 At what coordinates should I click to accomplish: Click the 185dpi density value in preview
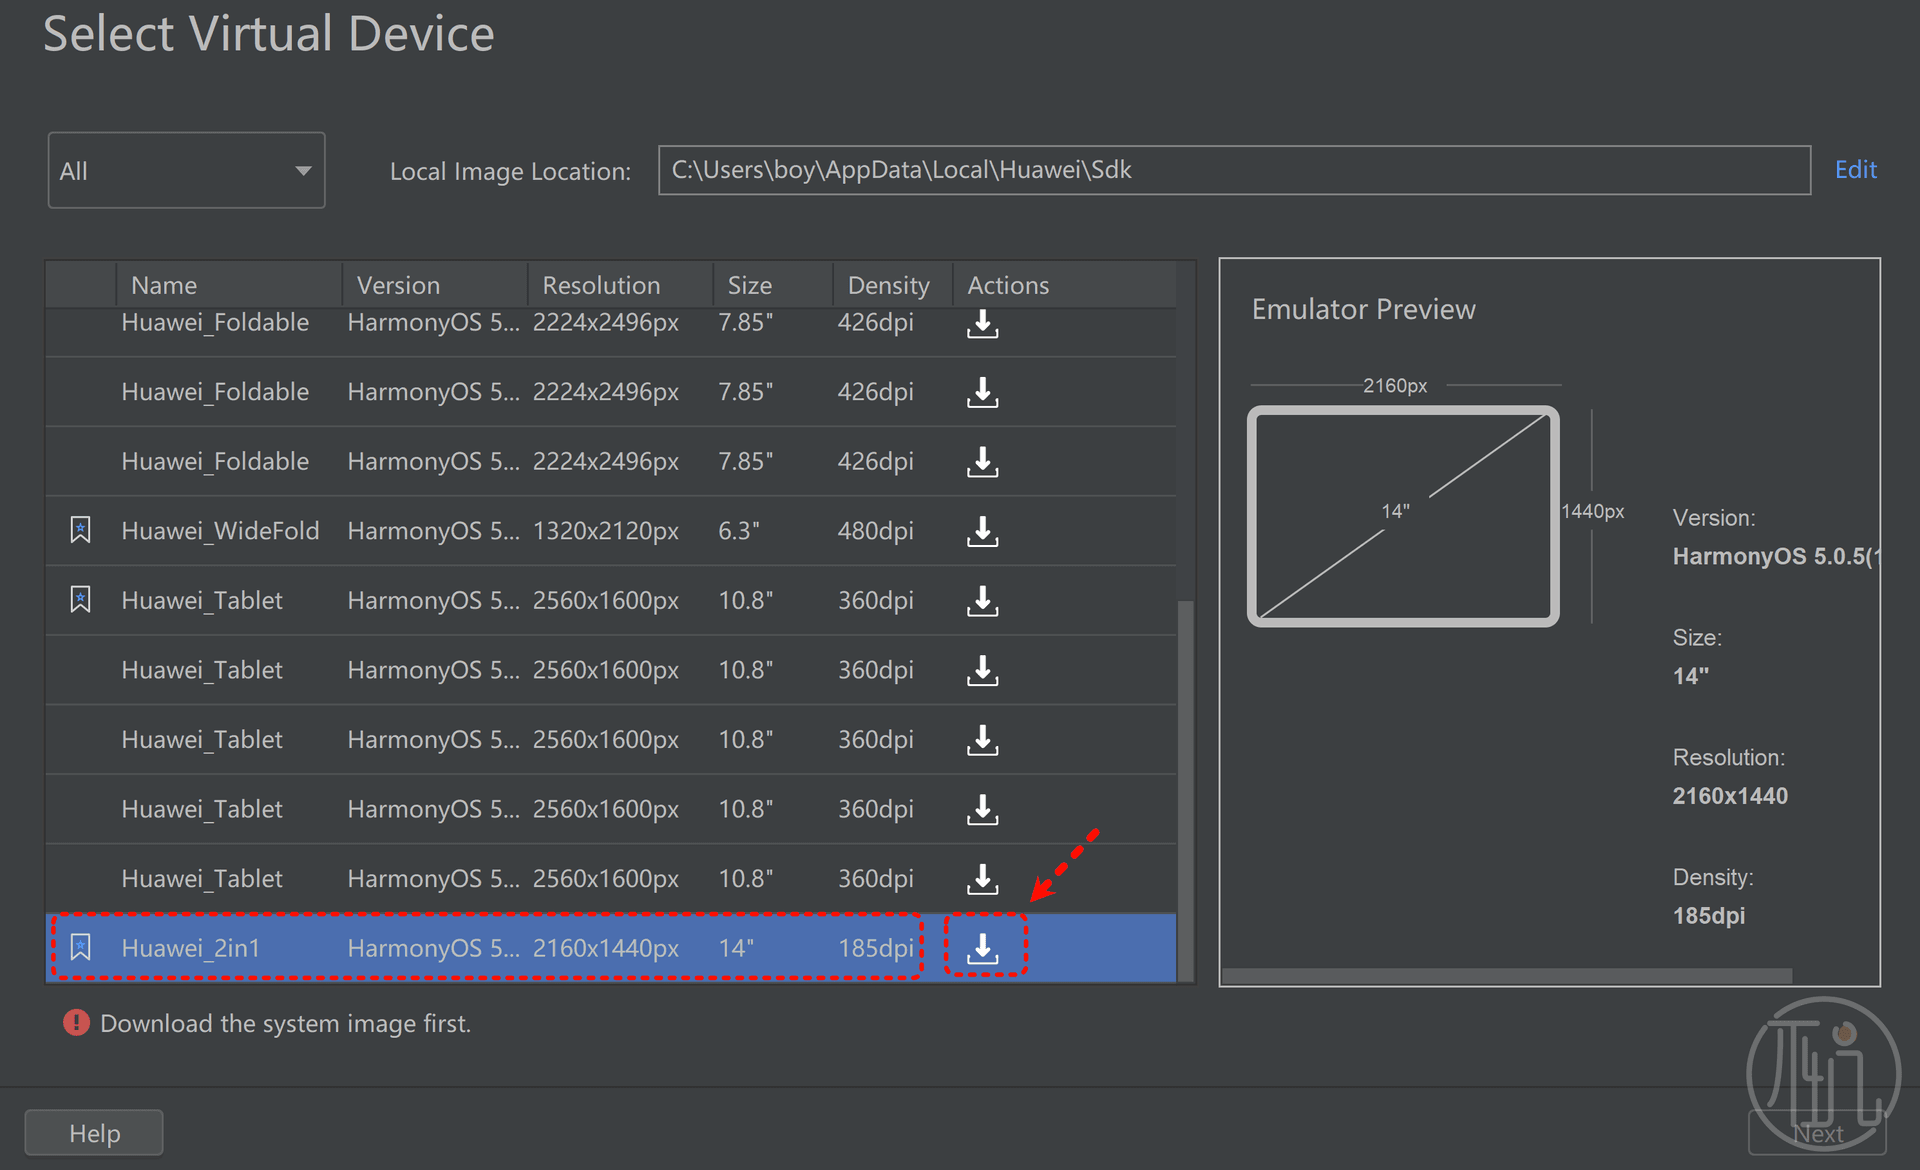pos(1709,916)
